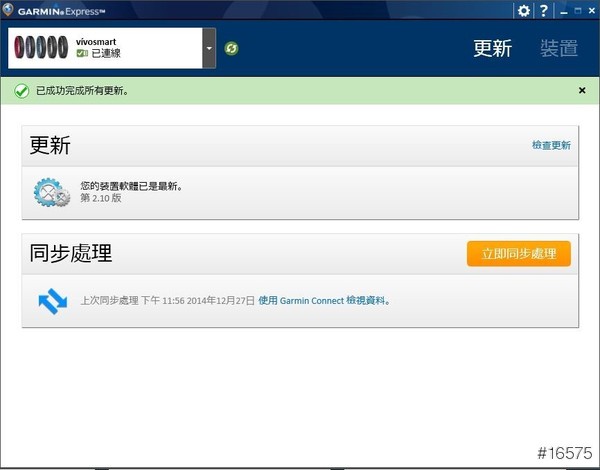Select the vivosmart device thumbnail
600x470 pixels.
[41, 47]
